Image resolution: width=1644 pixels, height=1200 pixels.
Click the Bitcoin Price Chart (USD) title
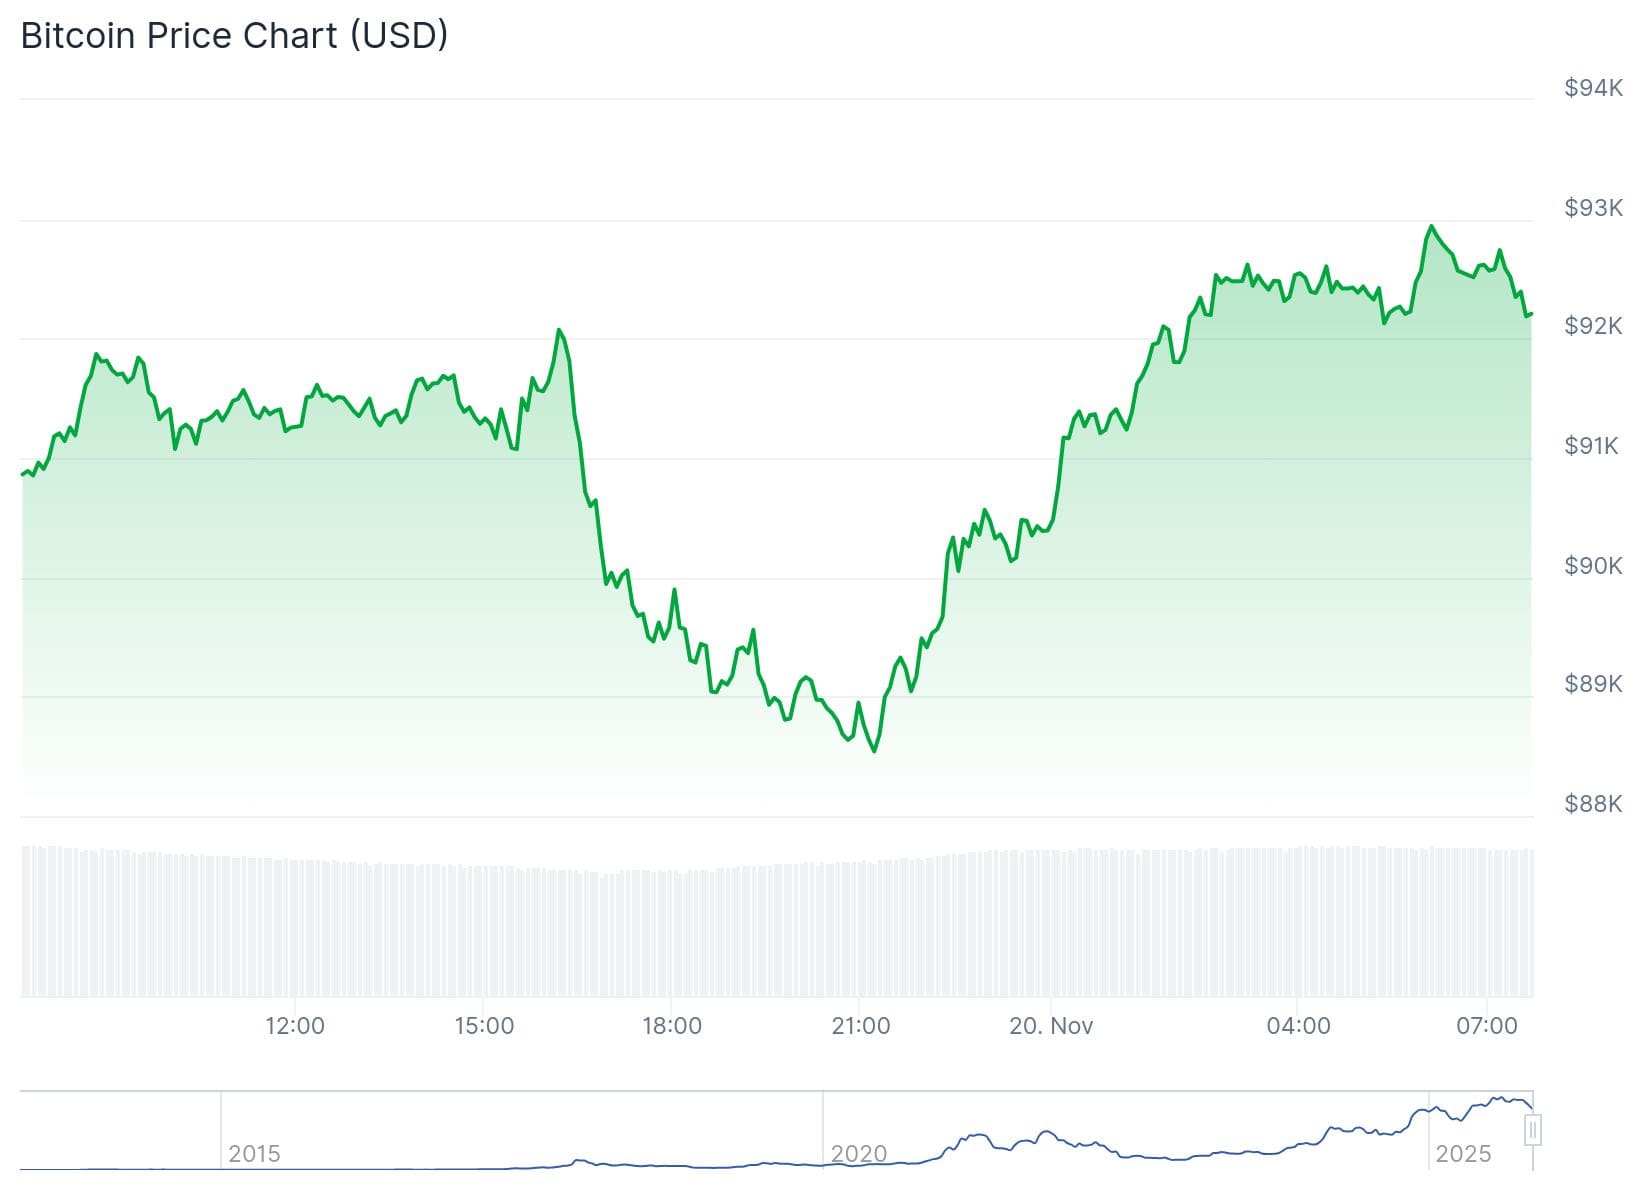pyautogui.click(x=234, y=35)
